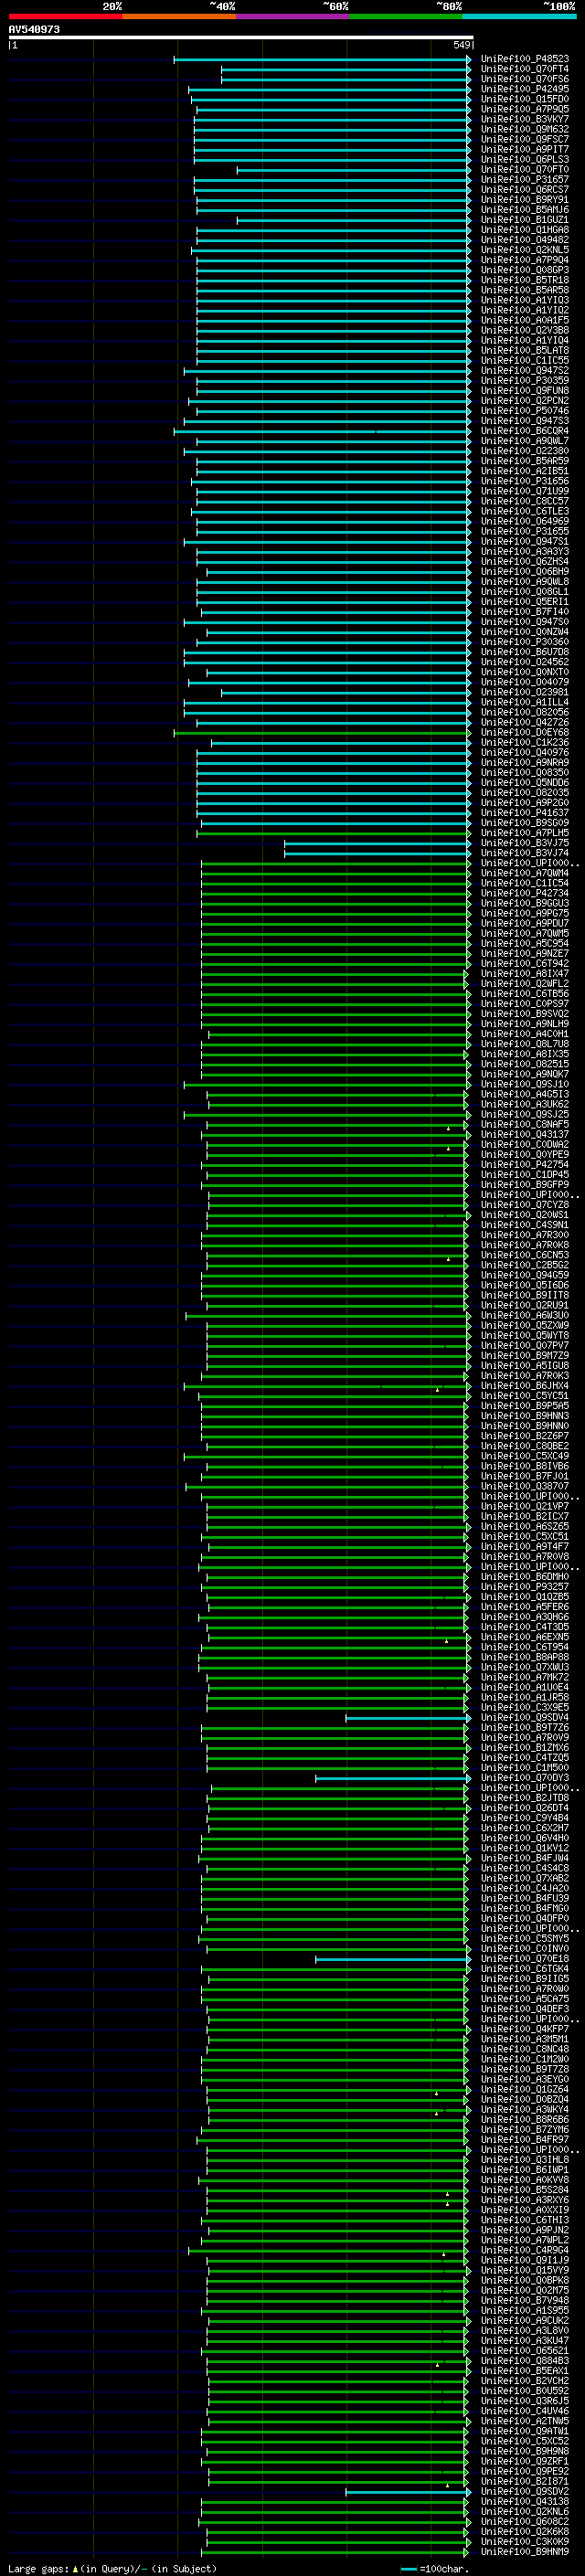Screen dimensions: 585x2576
Task: Open hit UniRef100_A3M5M1
Action: pos(525,2040)
